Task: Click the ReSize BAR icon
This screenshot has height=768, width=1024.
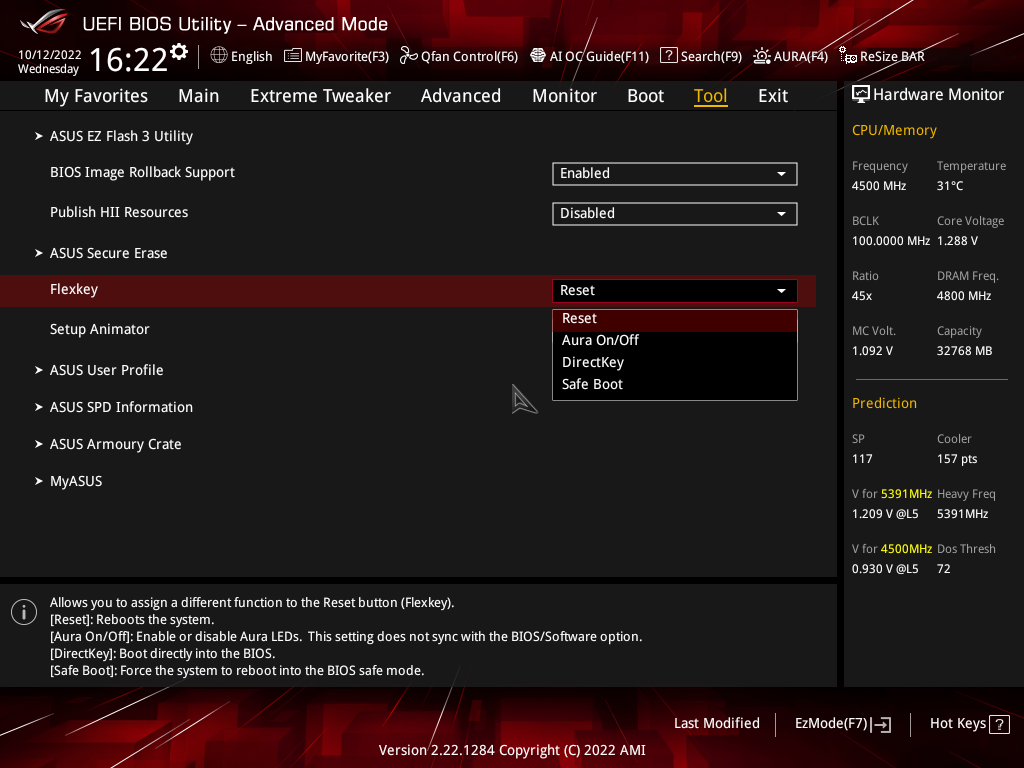Action: (848, 56)
